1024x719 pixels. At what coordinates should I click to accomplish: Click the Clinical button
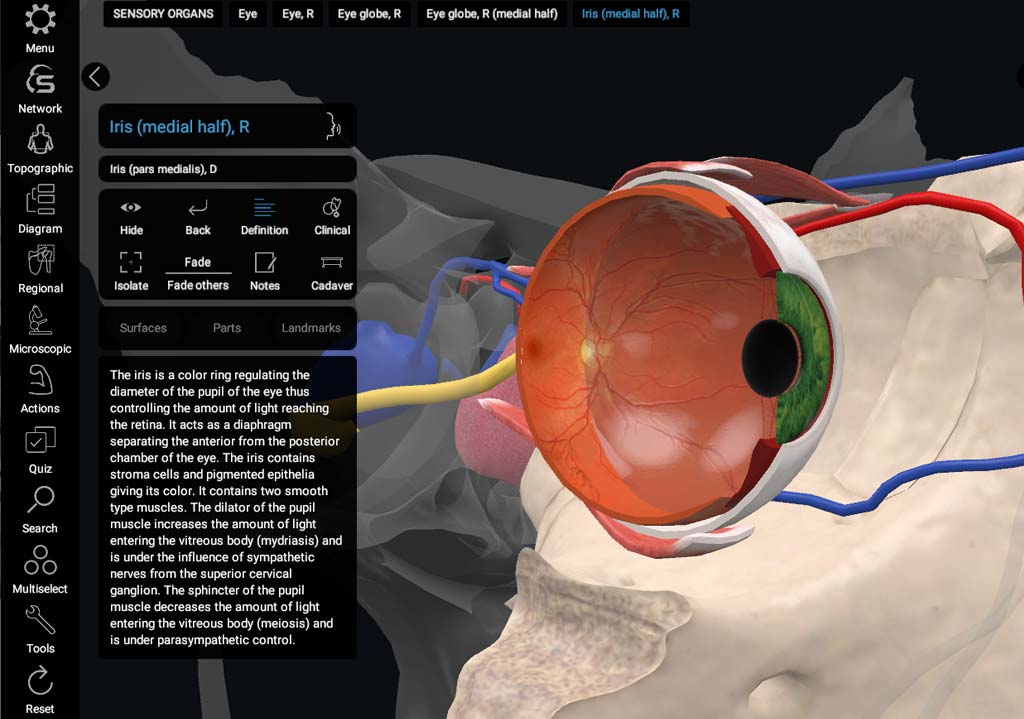(332, 216)
